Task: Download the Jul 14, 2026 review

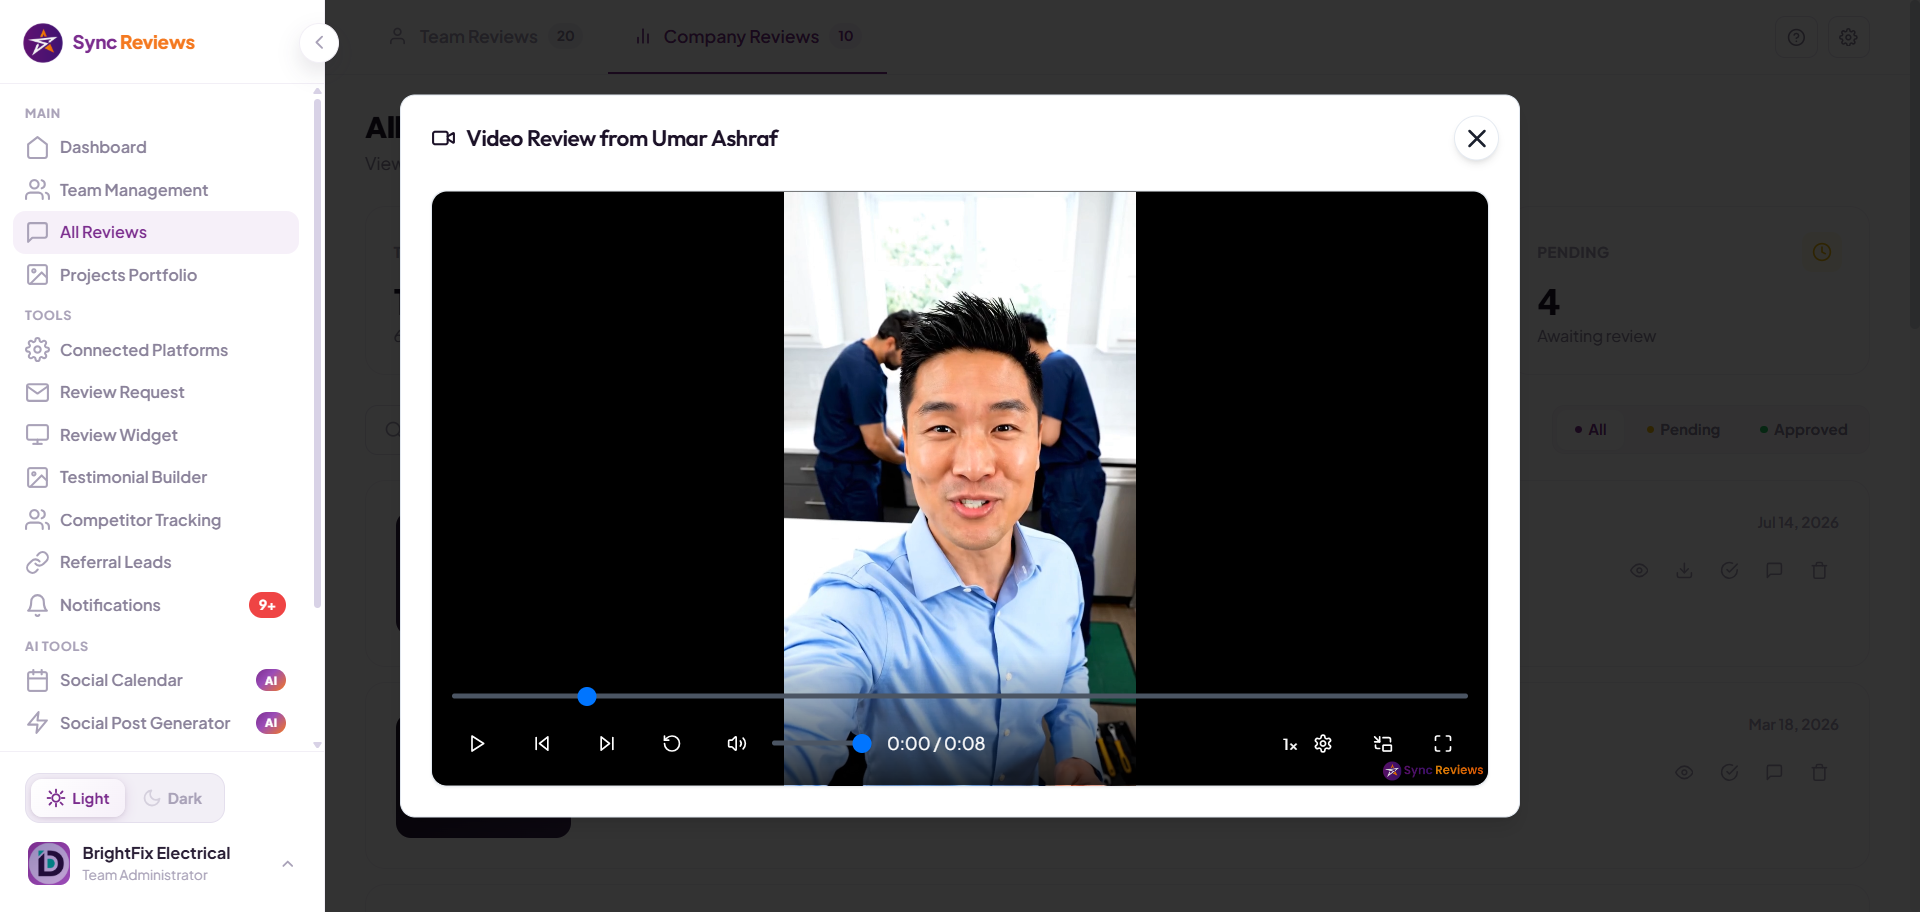Action: coord(1684,570)
